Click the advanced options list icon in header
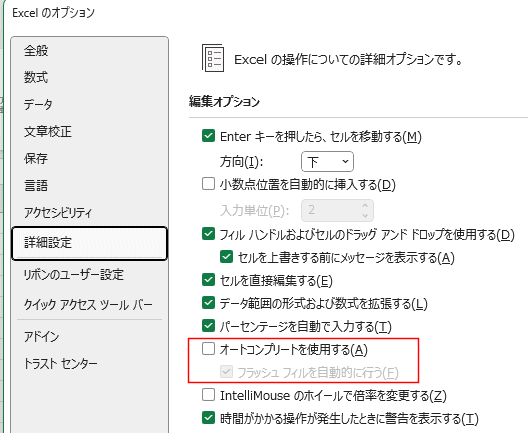Screen dimensions: 528x433 [213, 58]
